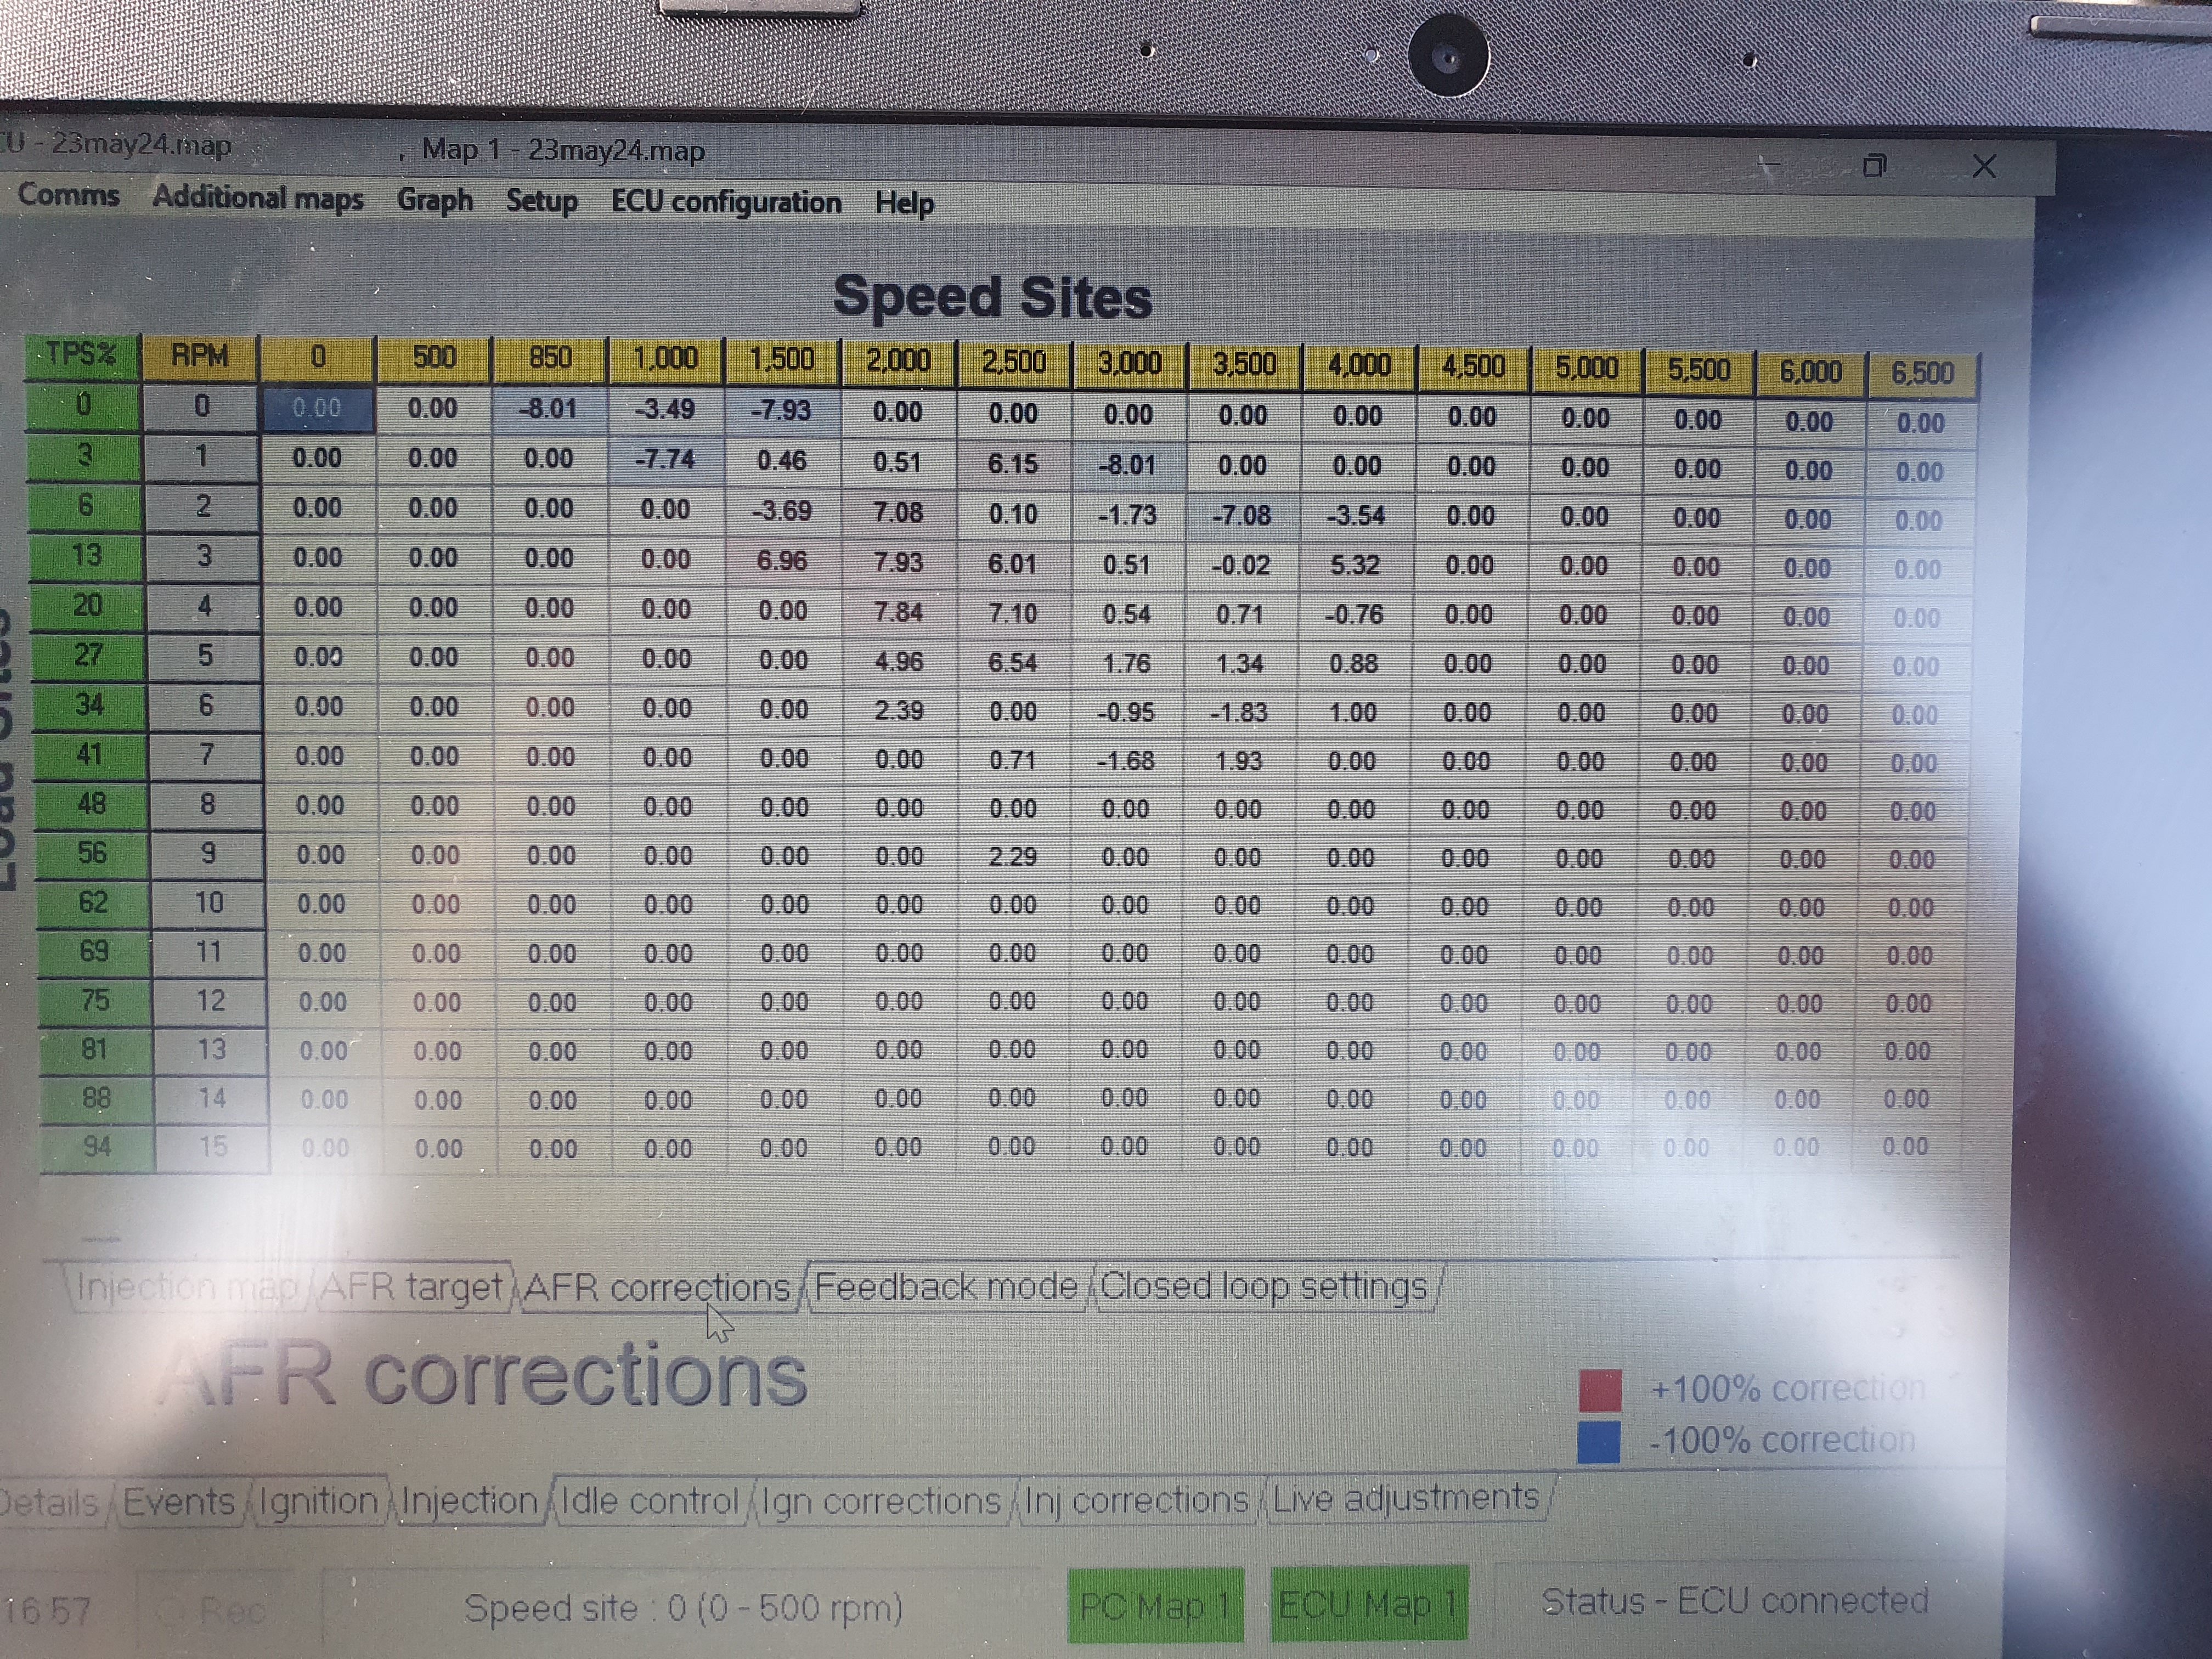Switch to the Events tab
This screenshot has width=2212, height=1659.
179,1501
